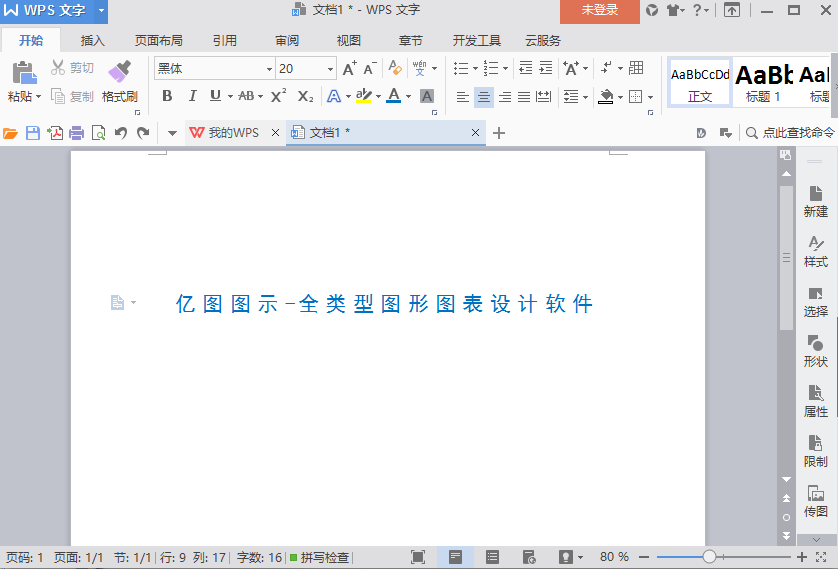Open the 限制 restriction side panel

coord(816,451)
